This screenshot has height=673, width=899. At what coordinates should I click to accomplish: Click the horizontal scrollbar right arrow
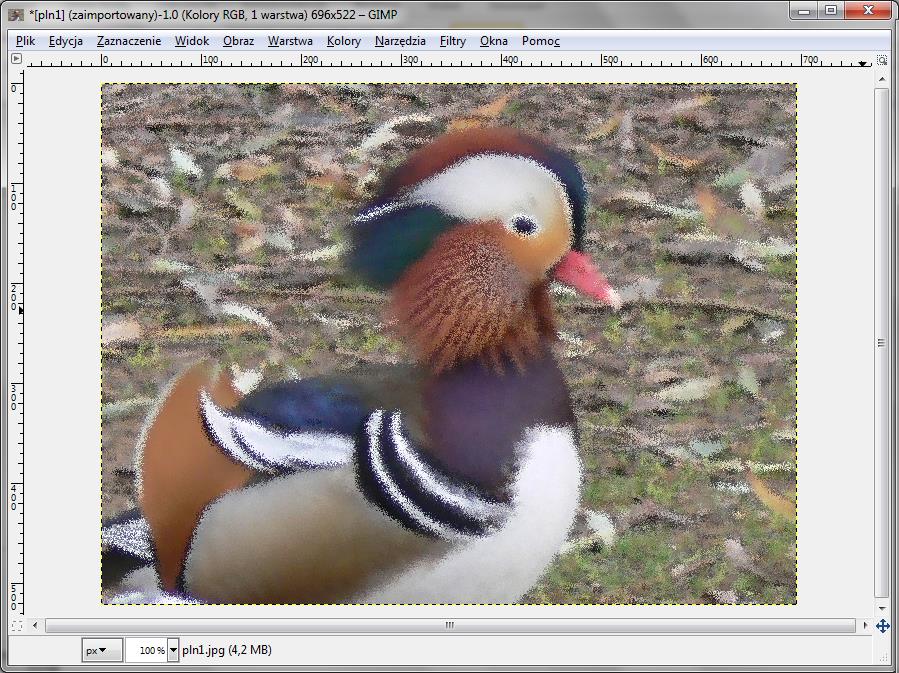(x=865, y=625)
